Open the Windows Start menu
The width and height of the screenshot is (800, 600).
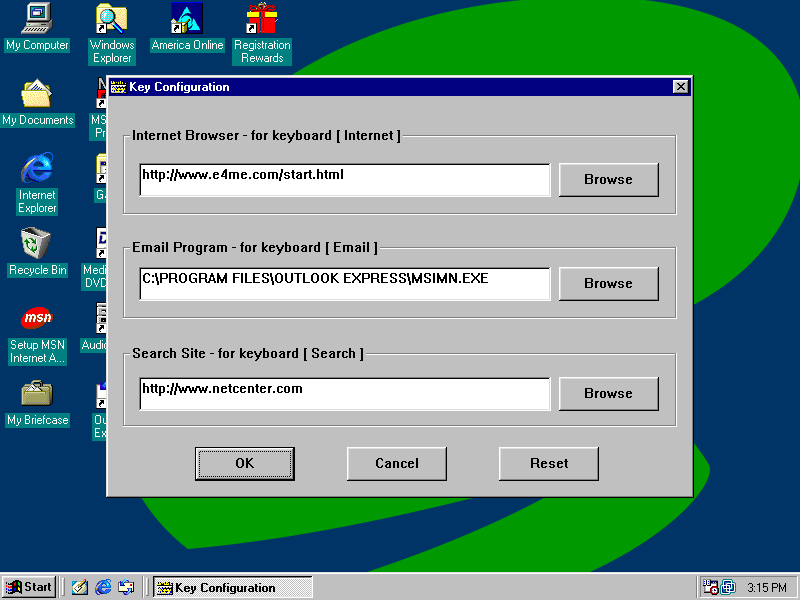(x=29, y=587)
